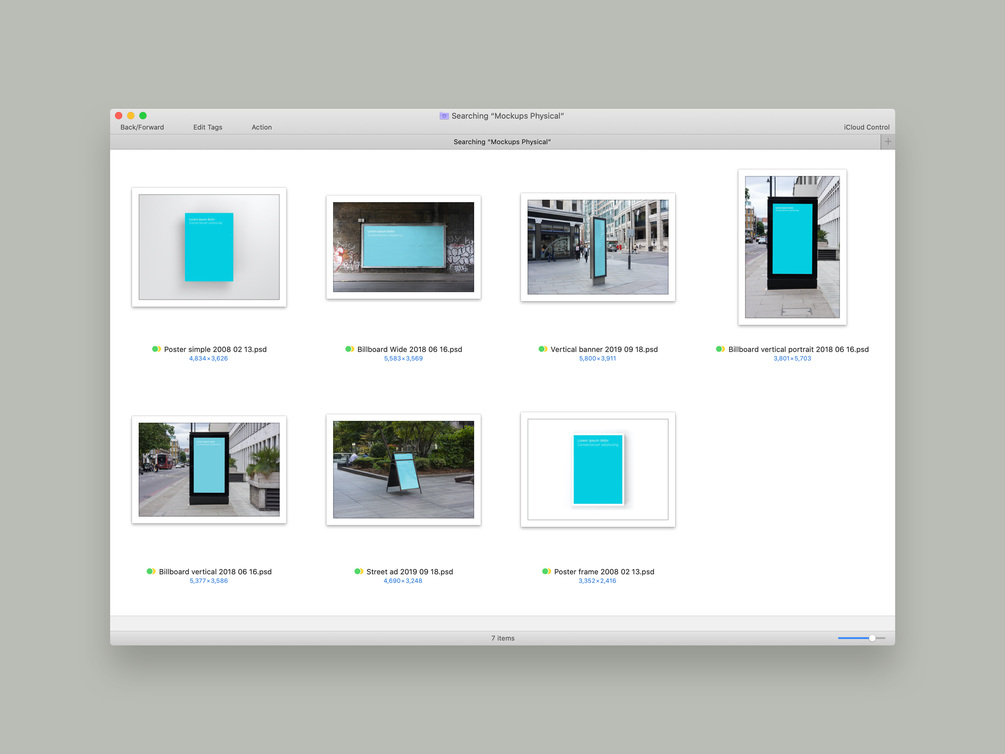Open the Edit Tags toolbar item
1005x754 pixels.
click(208, 127)
